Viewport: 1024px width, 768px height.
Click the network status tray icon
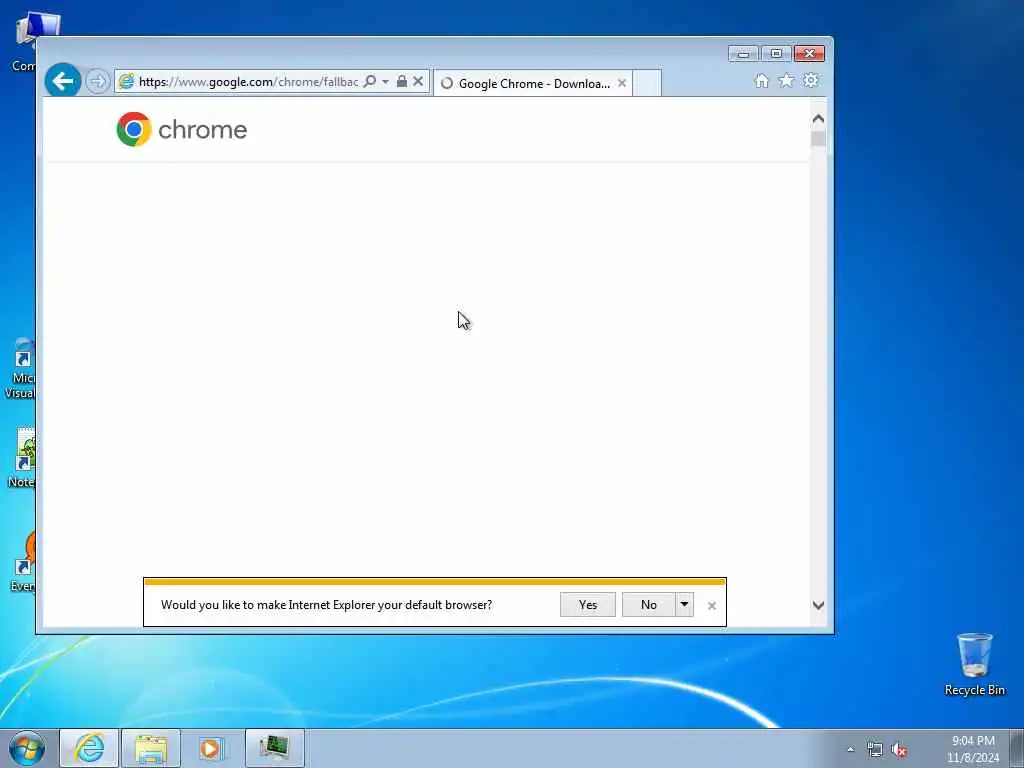tap(874, 750)
